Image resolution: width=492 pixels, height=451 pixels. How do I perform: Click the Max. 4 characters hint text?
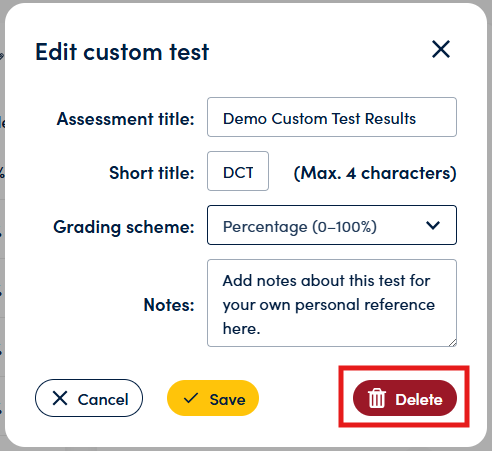click(x=375, y=173)
